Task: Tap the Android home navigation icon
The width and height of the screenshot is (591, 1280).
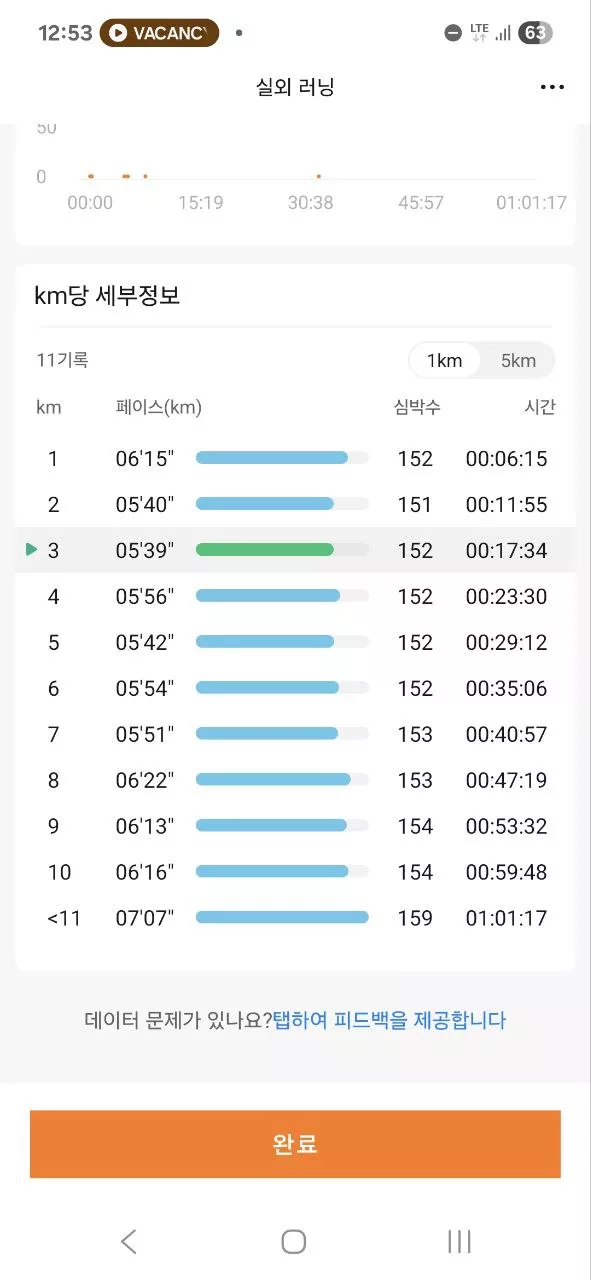Action: [294, 1241]
